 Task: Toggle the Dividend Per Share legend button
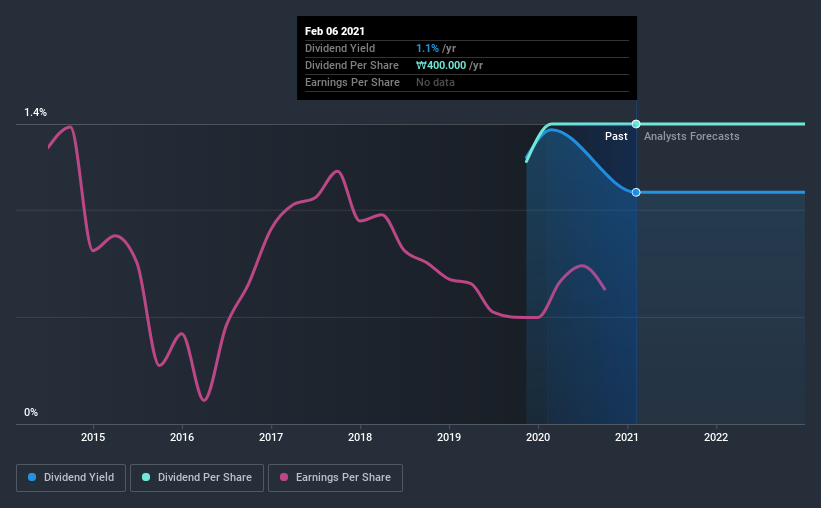197,478
